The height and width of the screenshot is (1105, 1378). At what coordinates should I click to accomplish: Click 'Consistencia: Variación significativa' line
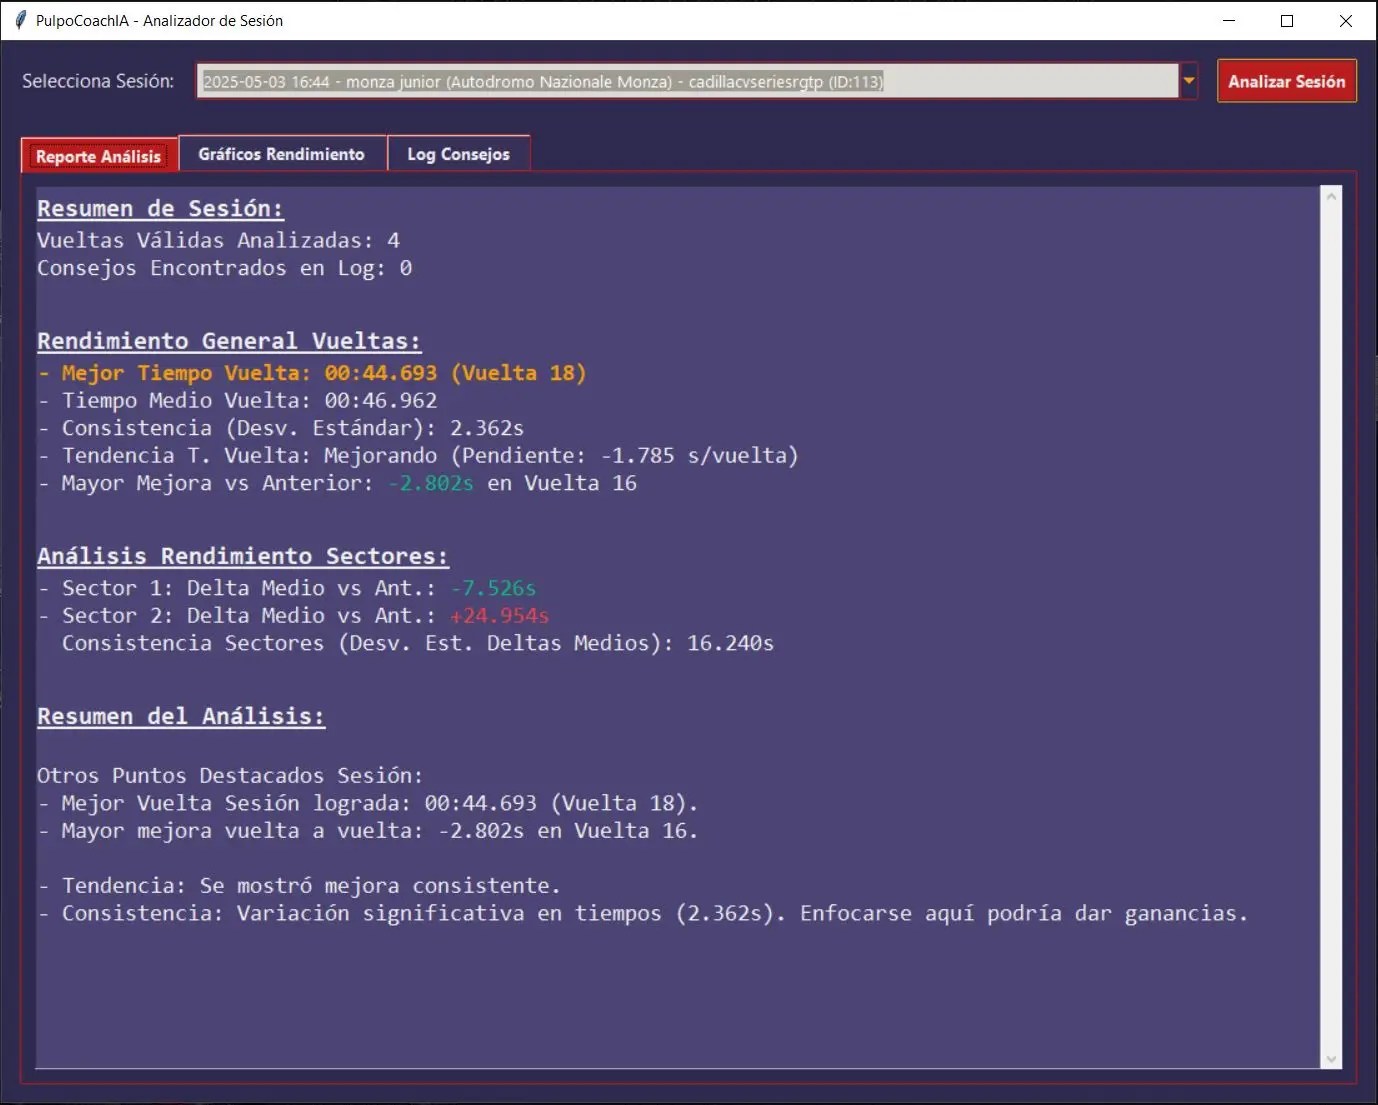[643, 913]
